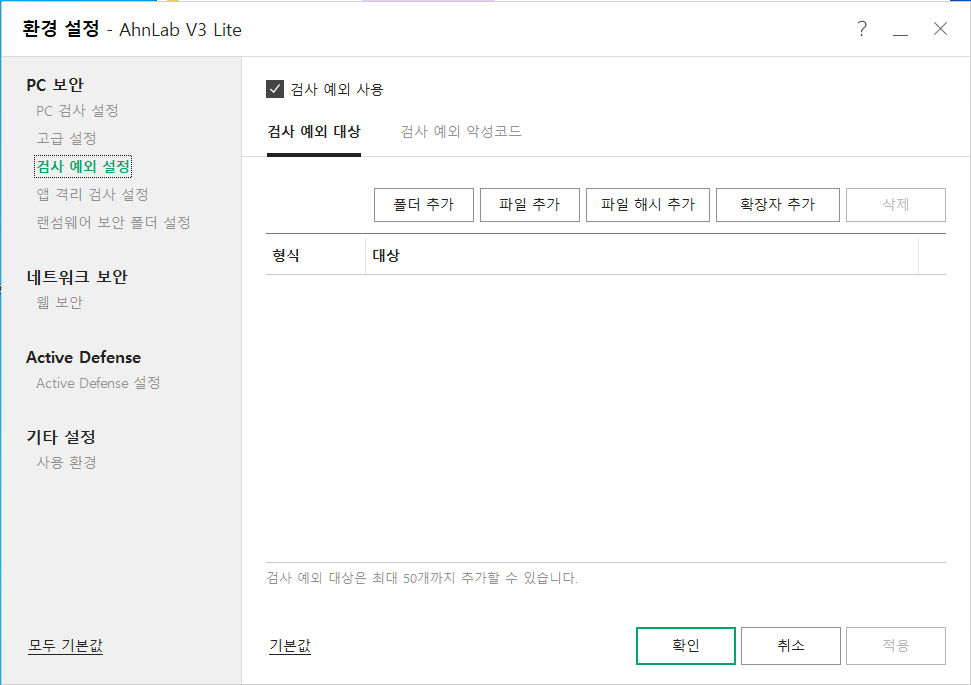Viewport: 971px width, 685px height.
Task: Open 사용 환경 settings
Action: tap(66, 463)
